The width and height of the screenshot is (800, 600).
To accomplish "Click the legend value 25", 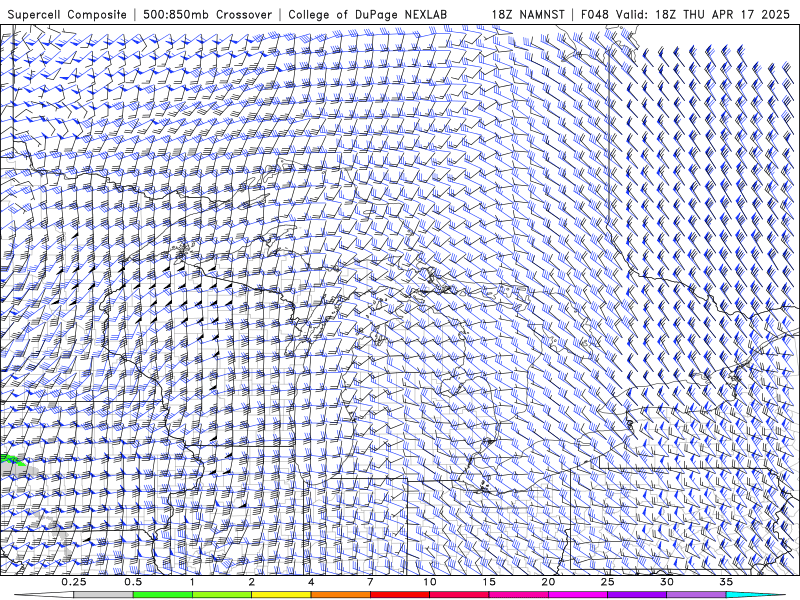I will (x=608, y=582).
